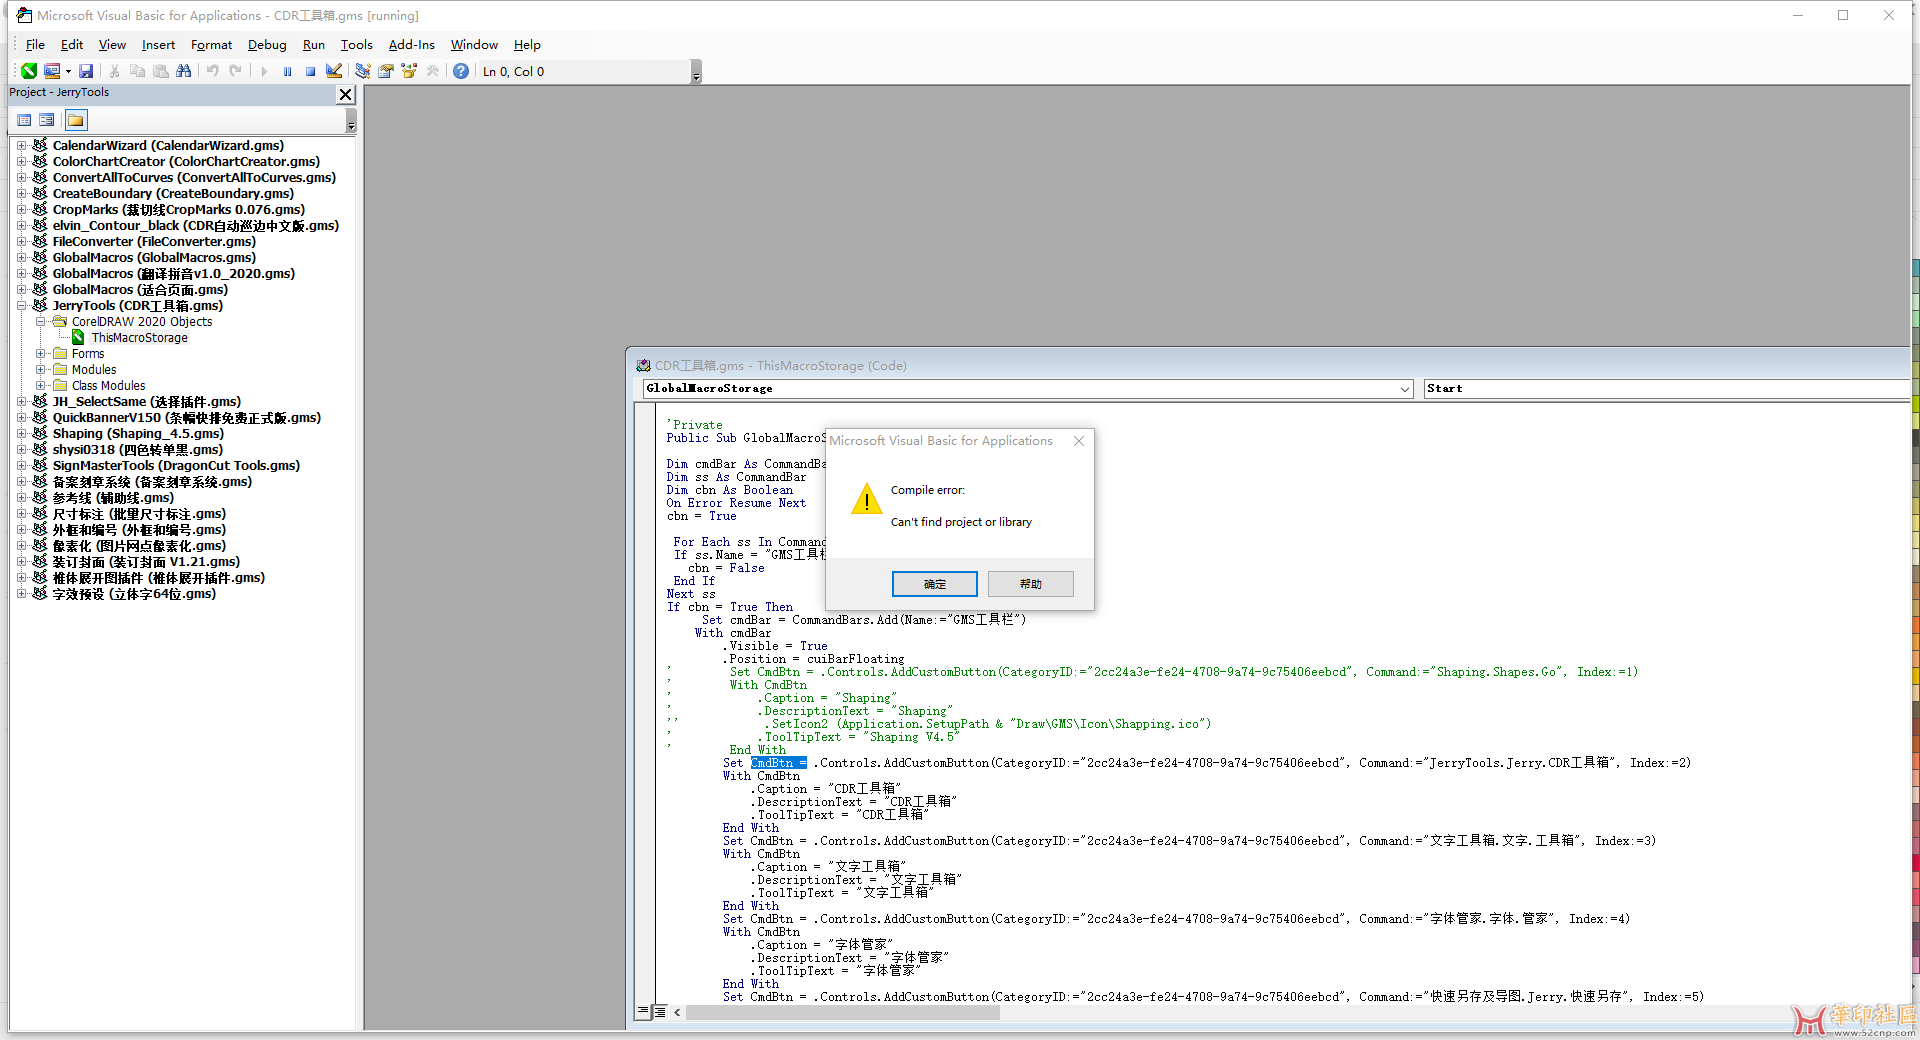Open the File menu
This screenshot has height=1040, width=1920.
[x=35, y=45]
